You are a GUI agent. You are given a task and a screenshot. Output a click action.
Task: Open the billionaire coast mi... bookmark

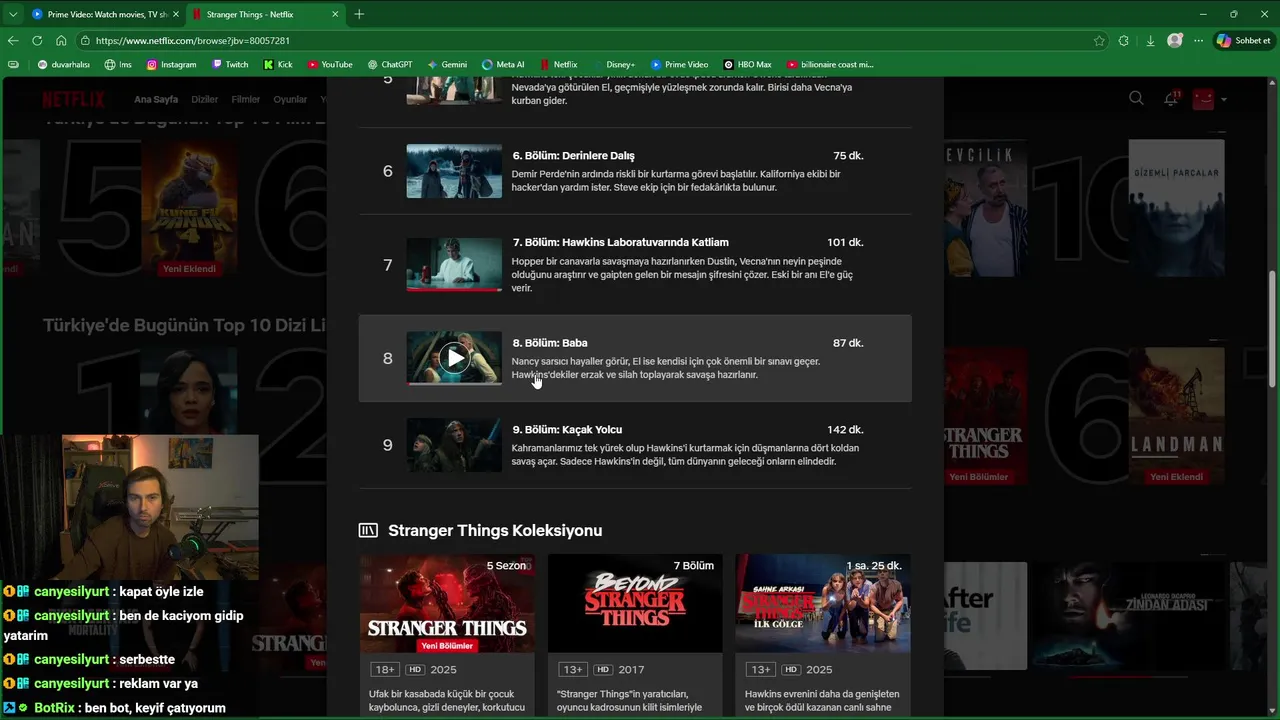coord(830,64)
